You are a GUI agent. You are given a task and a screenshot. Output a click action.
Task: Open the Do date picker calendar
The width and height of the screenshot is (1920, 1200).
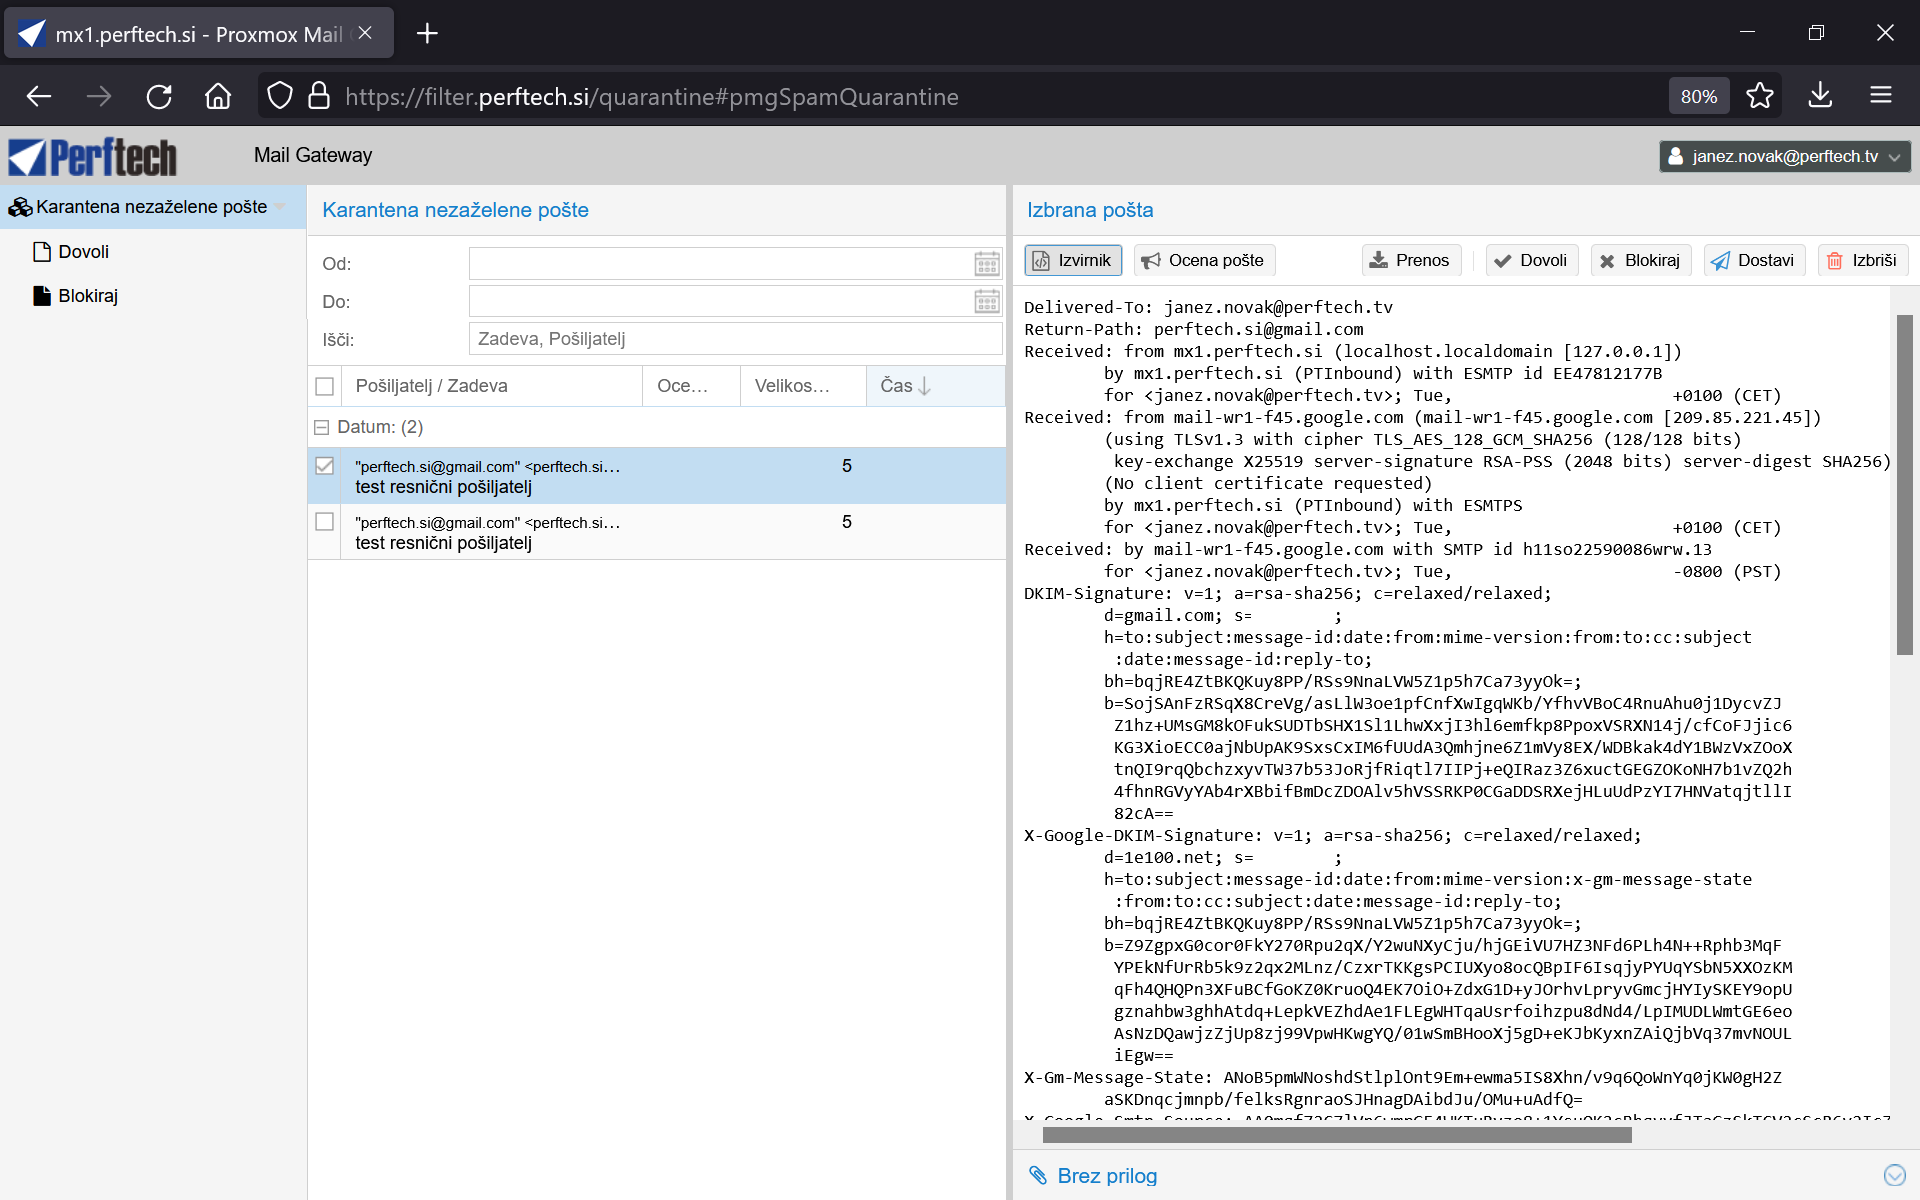coord(987,302)
